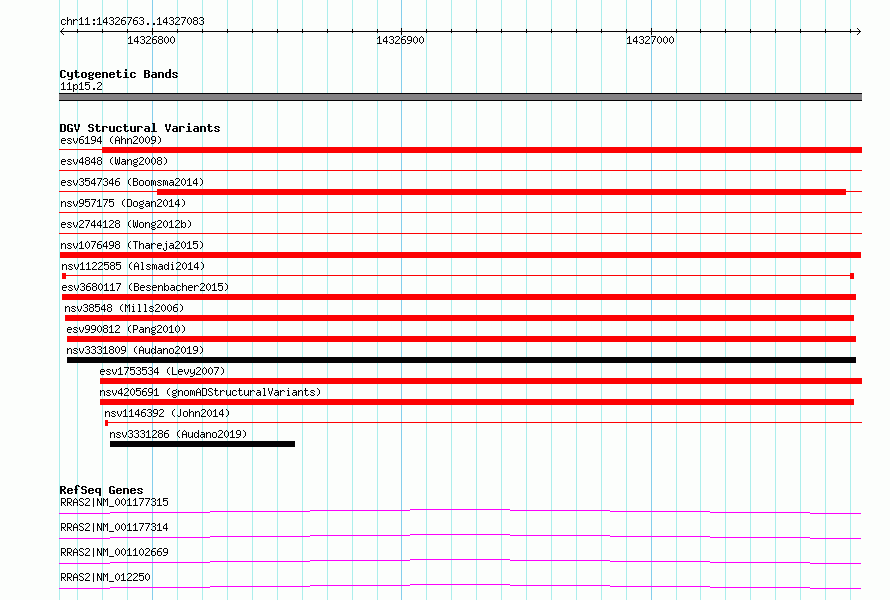Click nsv1122585 left end marker square
Viewport: 890px width, 600px height.
tap(64, 276)
